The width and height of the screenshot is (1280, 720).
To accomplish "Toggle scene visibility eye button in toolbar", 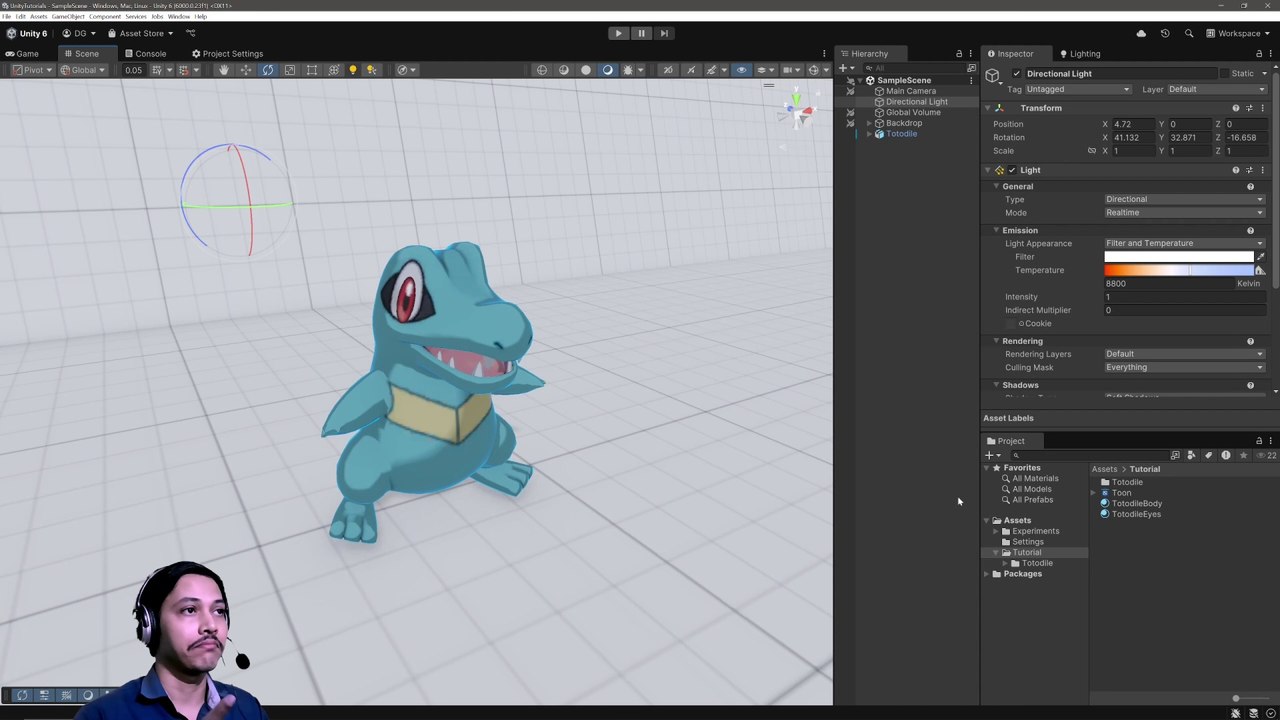I will tap(741, 70).
